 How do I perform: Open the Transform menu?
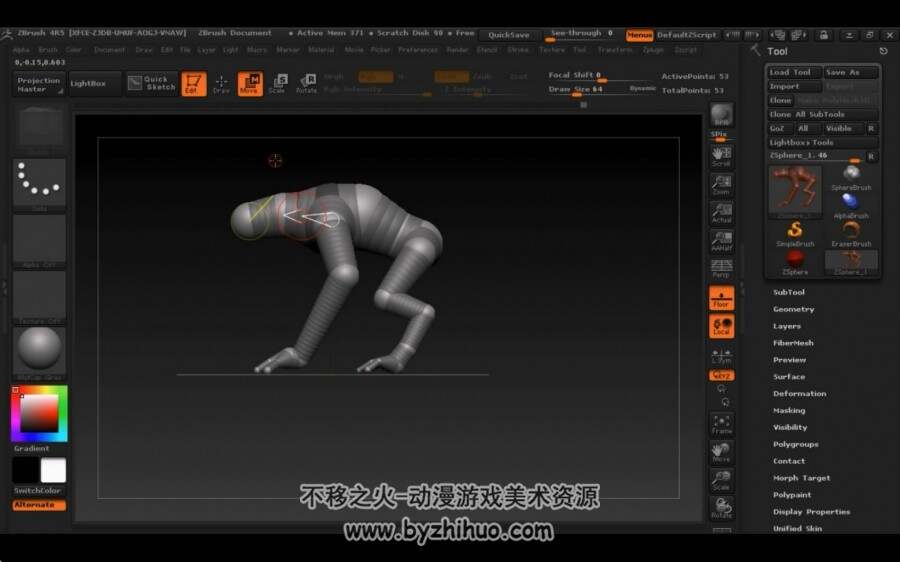pos(614,50)
